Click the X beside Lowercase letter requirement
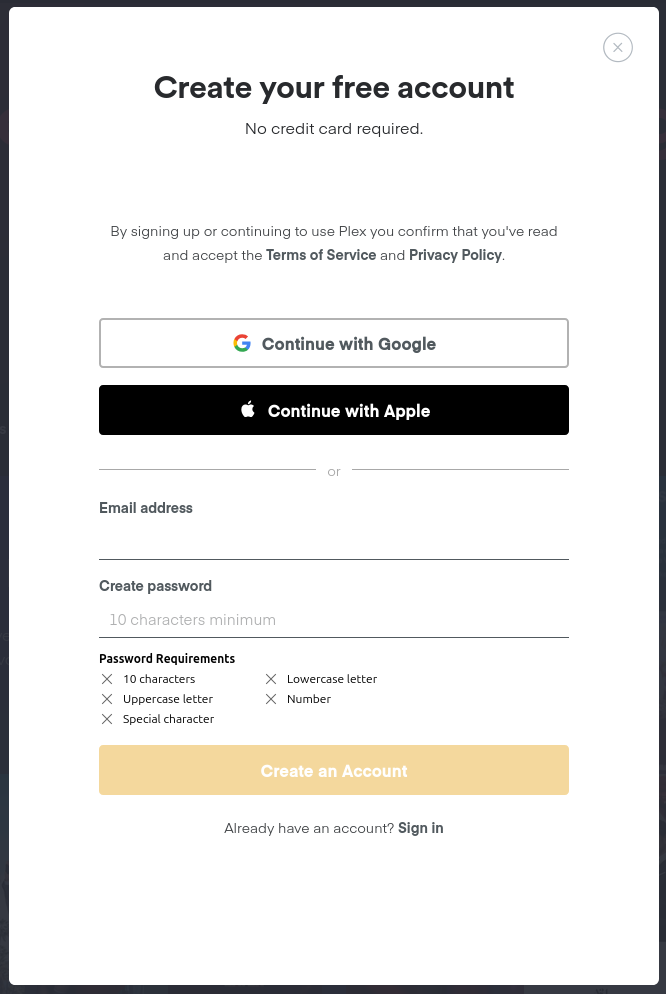The image size is (666, 994). point(271,679)
